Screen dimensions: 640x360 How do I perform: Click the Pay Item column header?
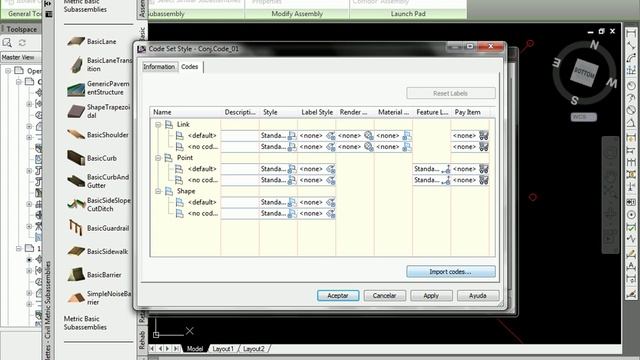469,112
